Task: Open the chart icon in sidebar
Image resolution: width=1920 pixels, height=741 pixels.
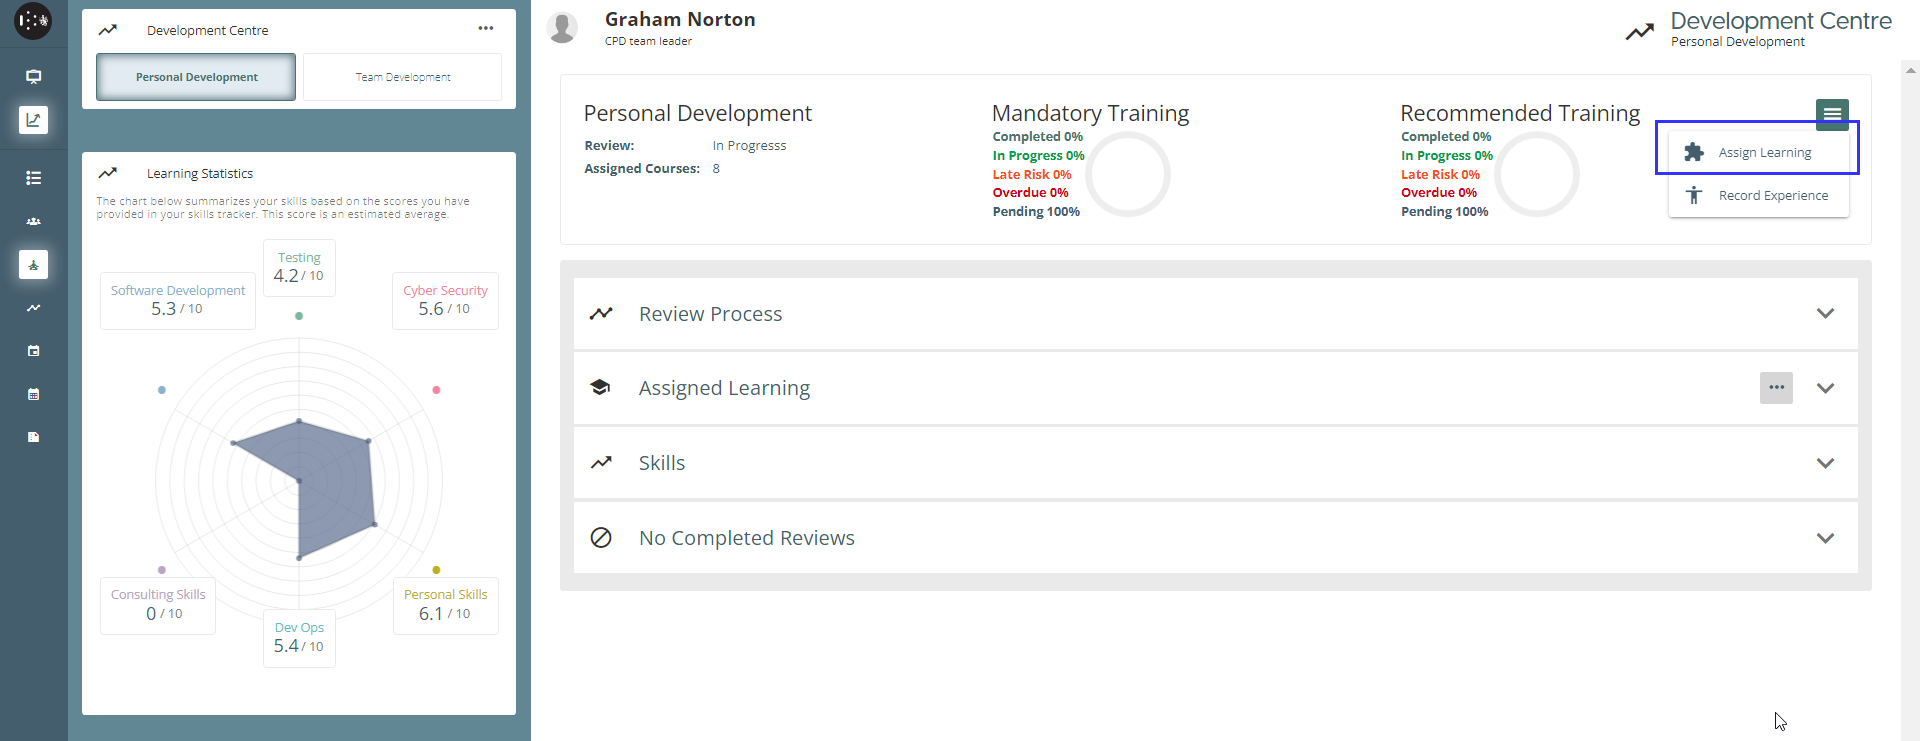Action: click(33, 120)
